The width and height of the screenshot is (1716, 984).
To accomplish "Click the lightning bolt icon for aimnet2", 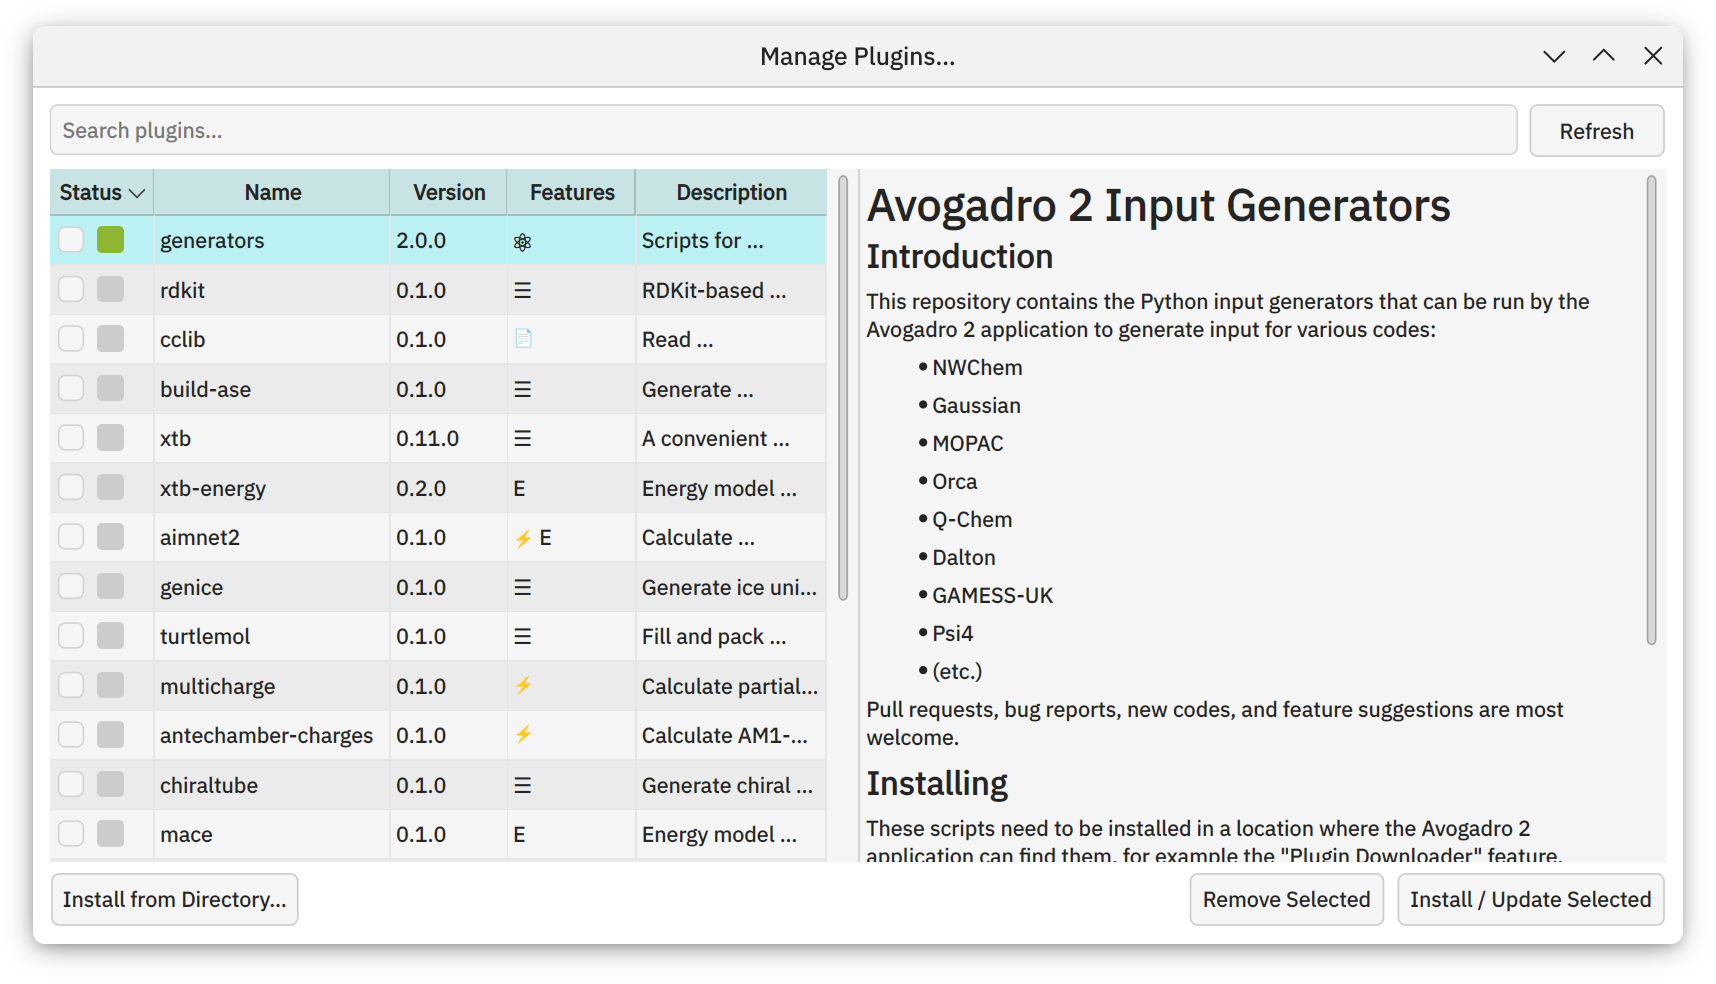I will coord(523,539).
